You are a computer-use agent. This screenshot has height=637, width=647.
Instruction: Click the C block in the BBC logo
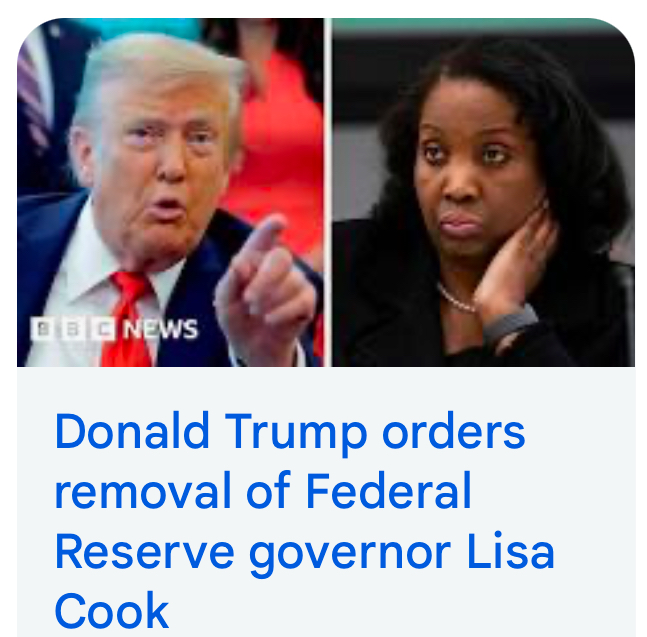[103, 329]
